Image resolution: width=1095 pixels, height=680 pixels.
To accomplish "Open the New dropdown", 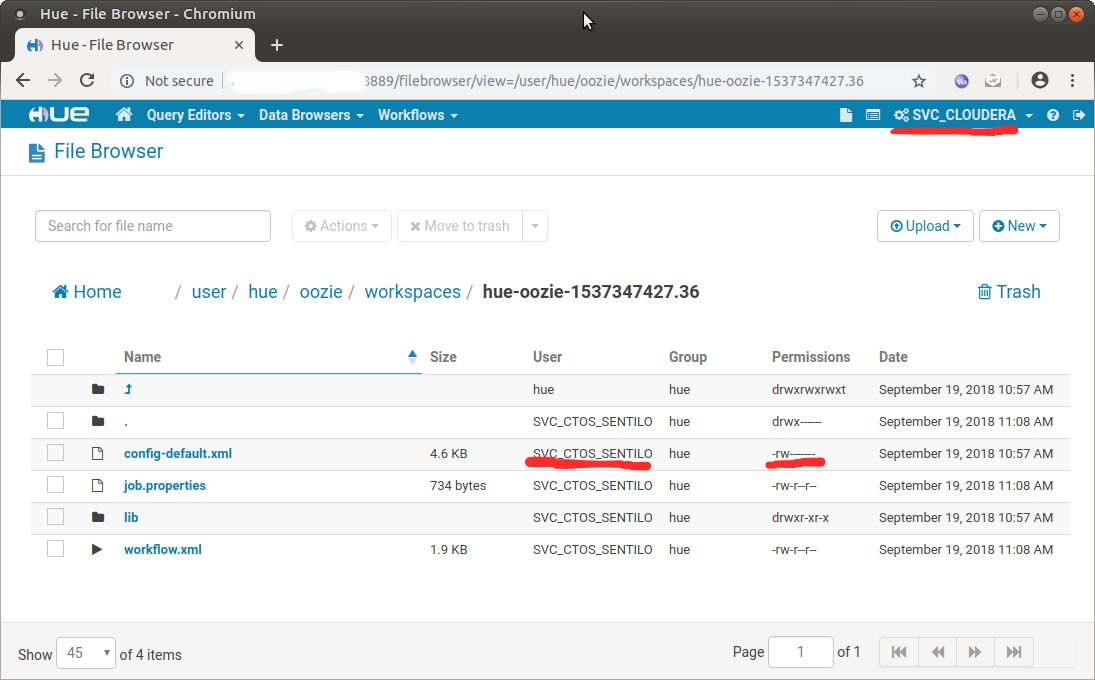I will (1019, 226).
